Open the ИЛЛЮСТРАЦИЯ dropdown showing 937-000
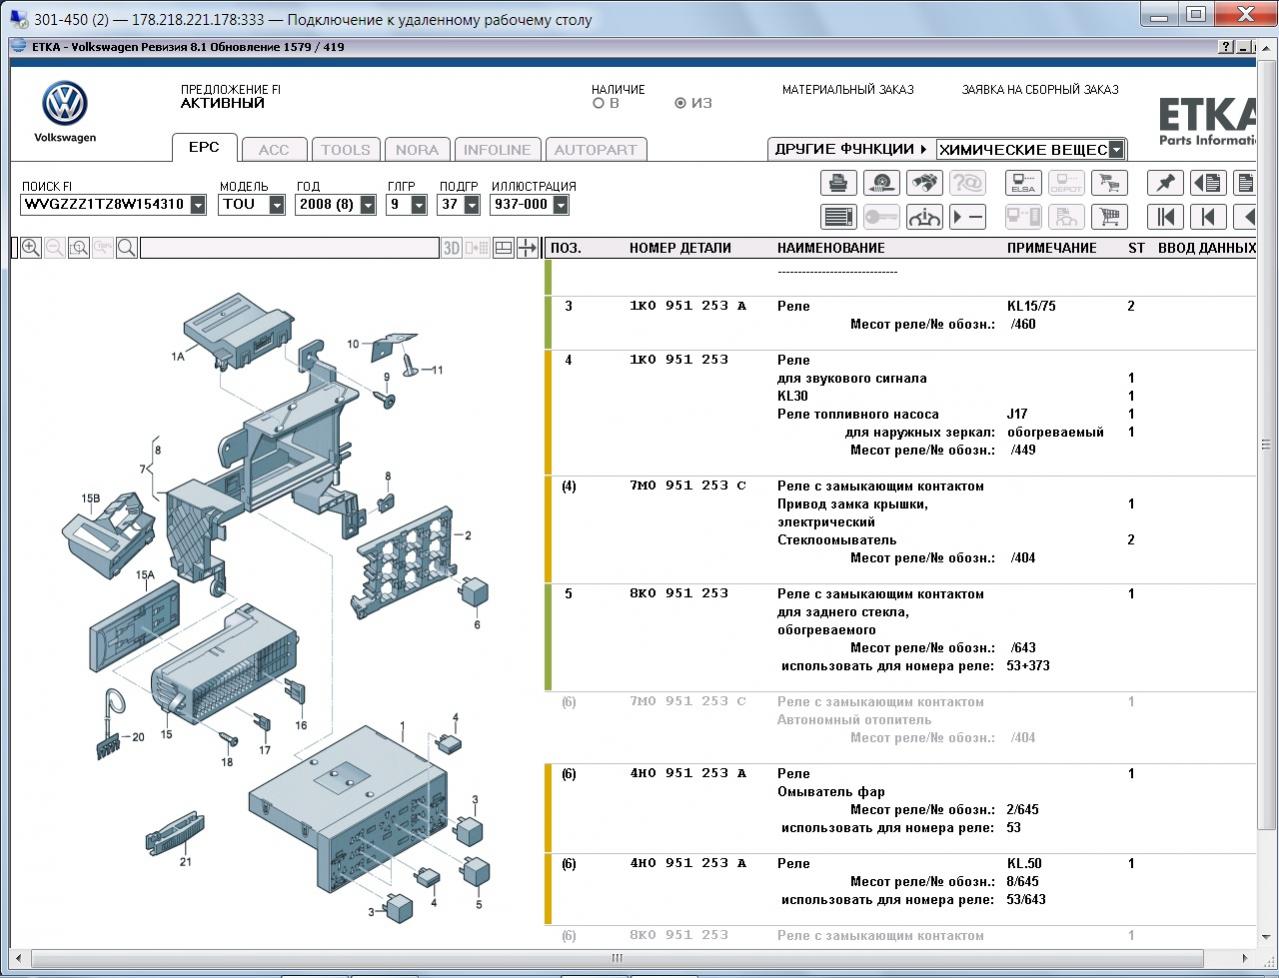 tap(561, 205)
